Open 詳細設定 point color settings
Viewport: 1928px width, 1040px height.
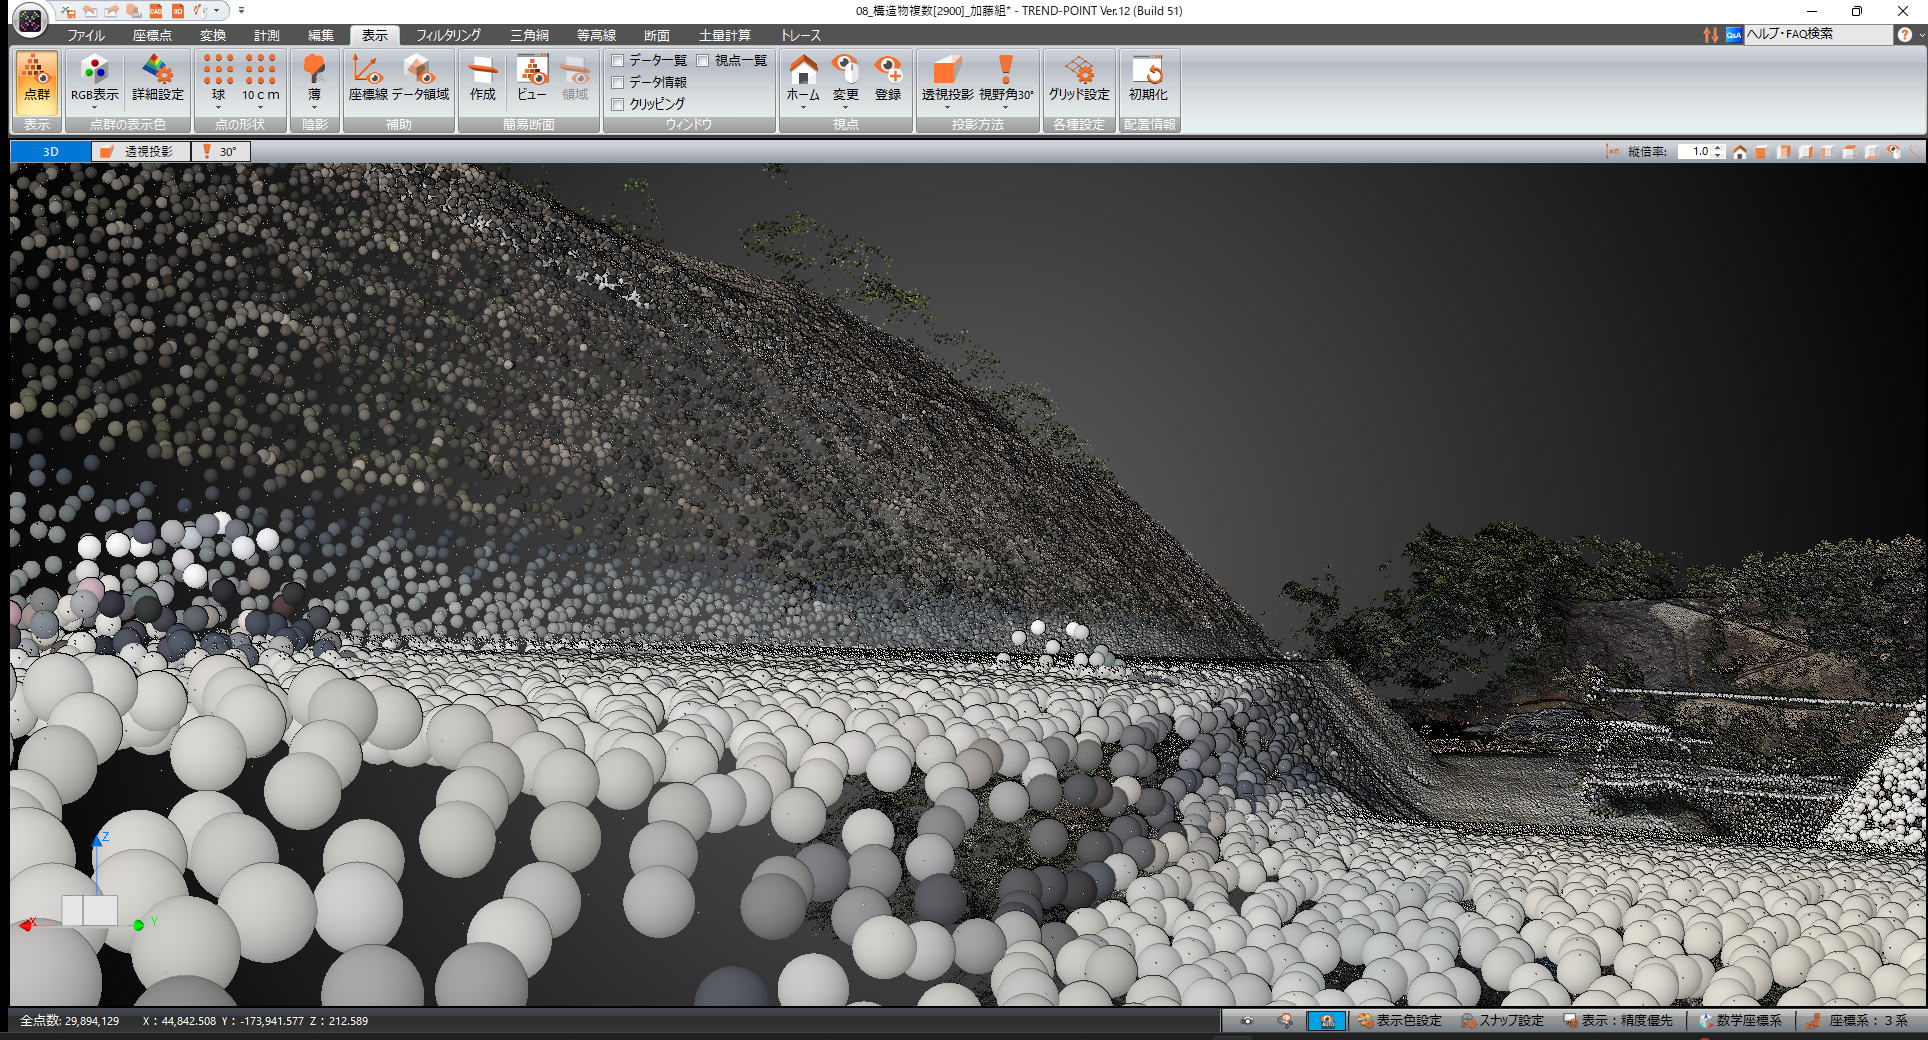point(158,80)
